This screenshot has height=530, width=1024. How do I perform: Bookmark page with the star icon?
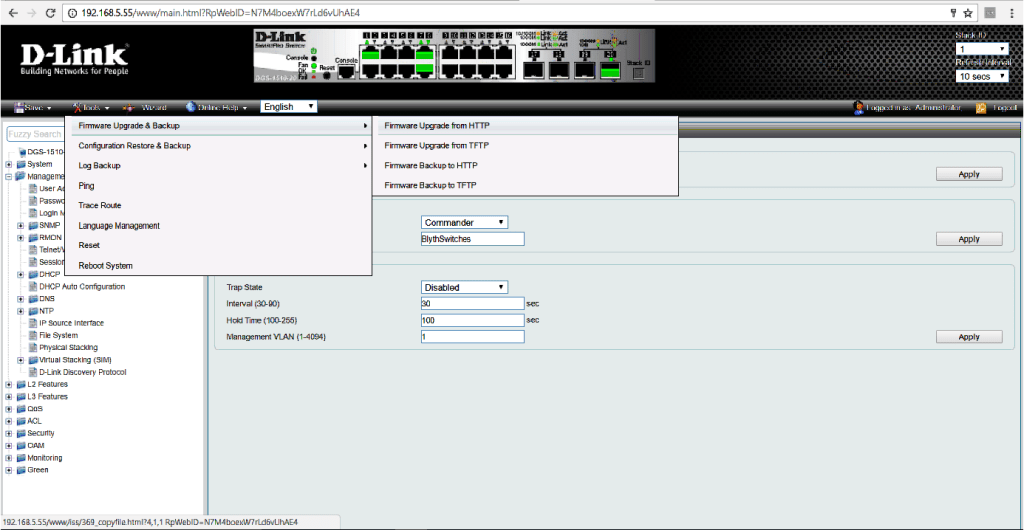tap(968, 12)
